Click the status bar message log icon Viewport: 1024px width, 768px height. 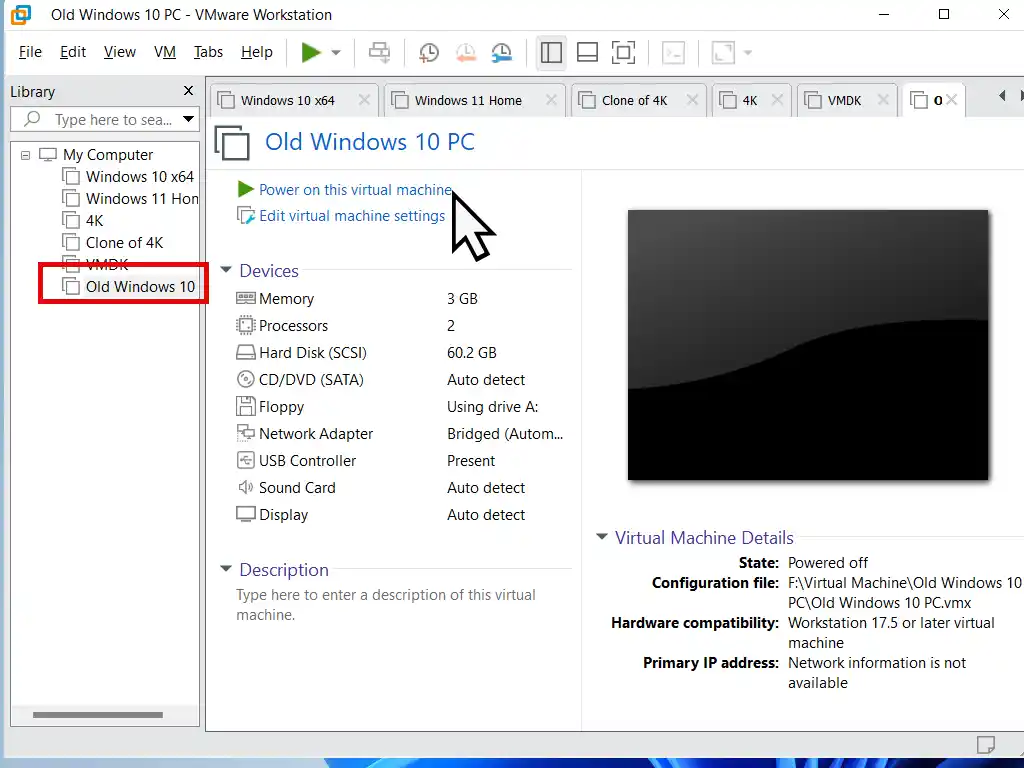click(985, 744)
